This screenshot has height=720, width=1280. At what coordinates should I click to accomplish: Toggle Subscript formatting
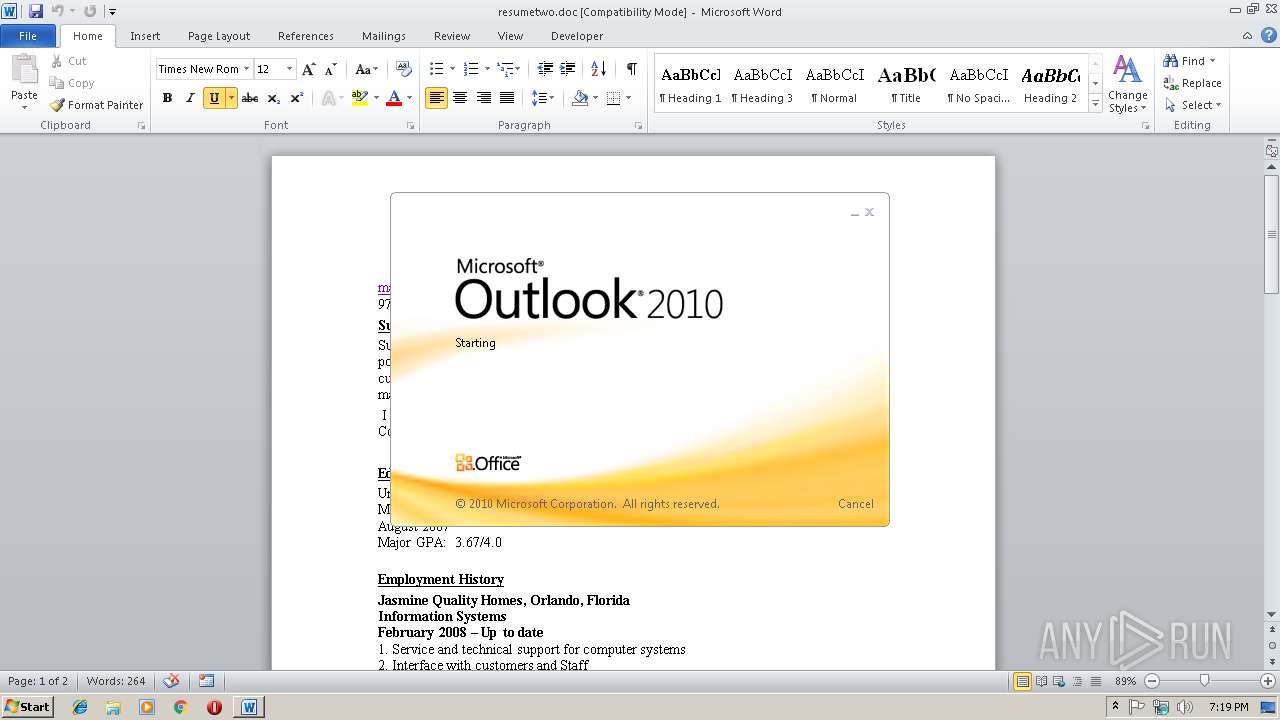[274, 98]
